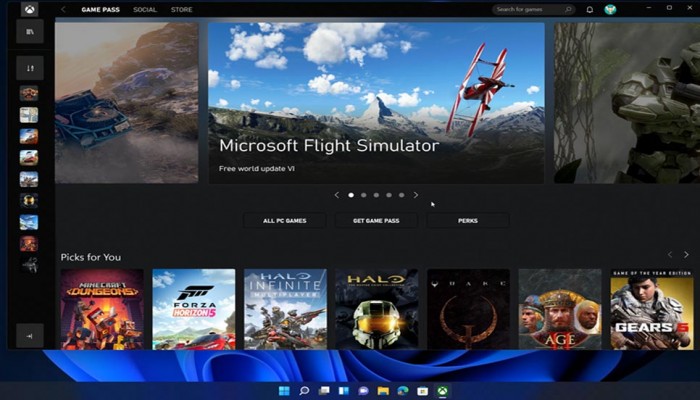The height and width of the screenshot is (400, 700).
Task: Click the GET GAME PASS button
Action: click(376, 221)
